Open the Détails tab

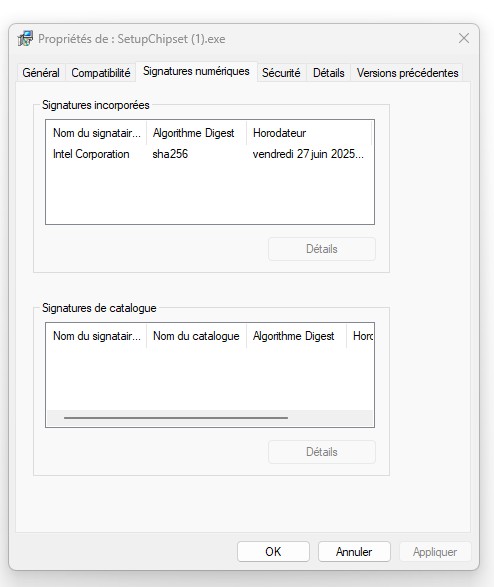tap(329, 73)
